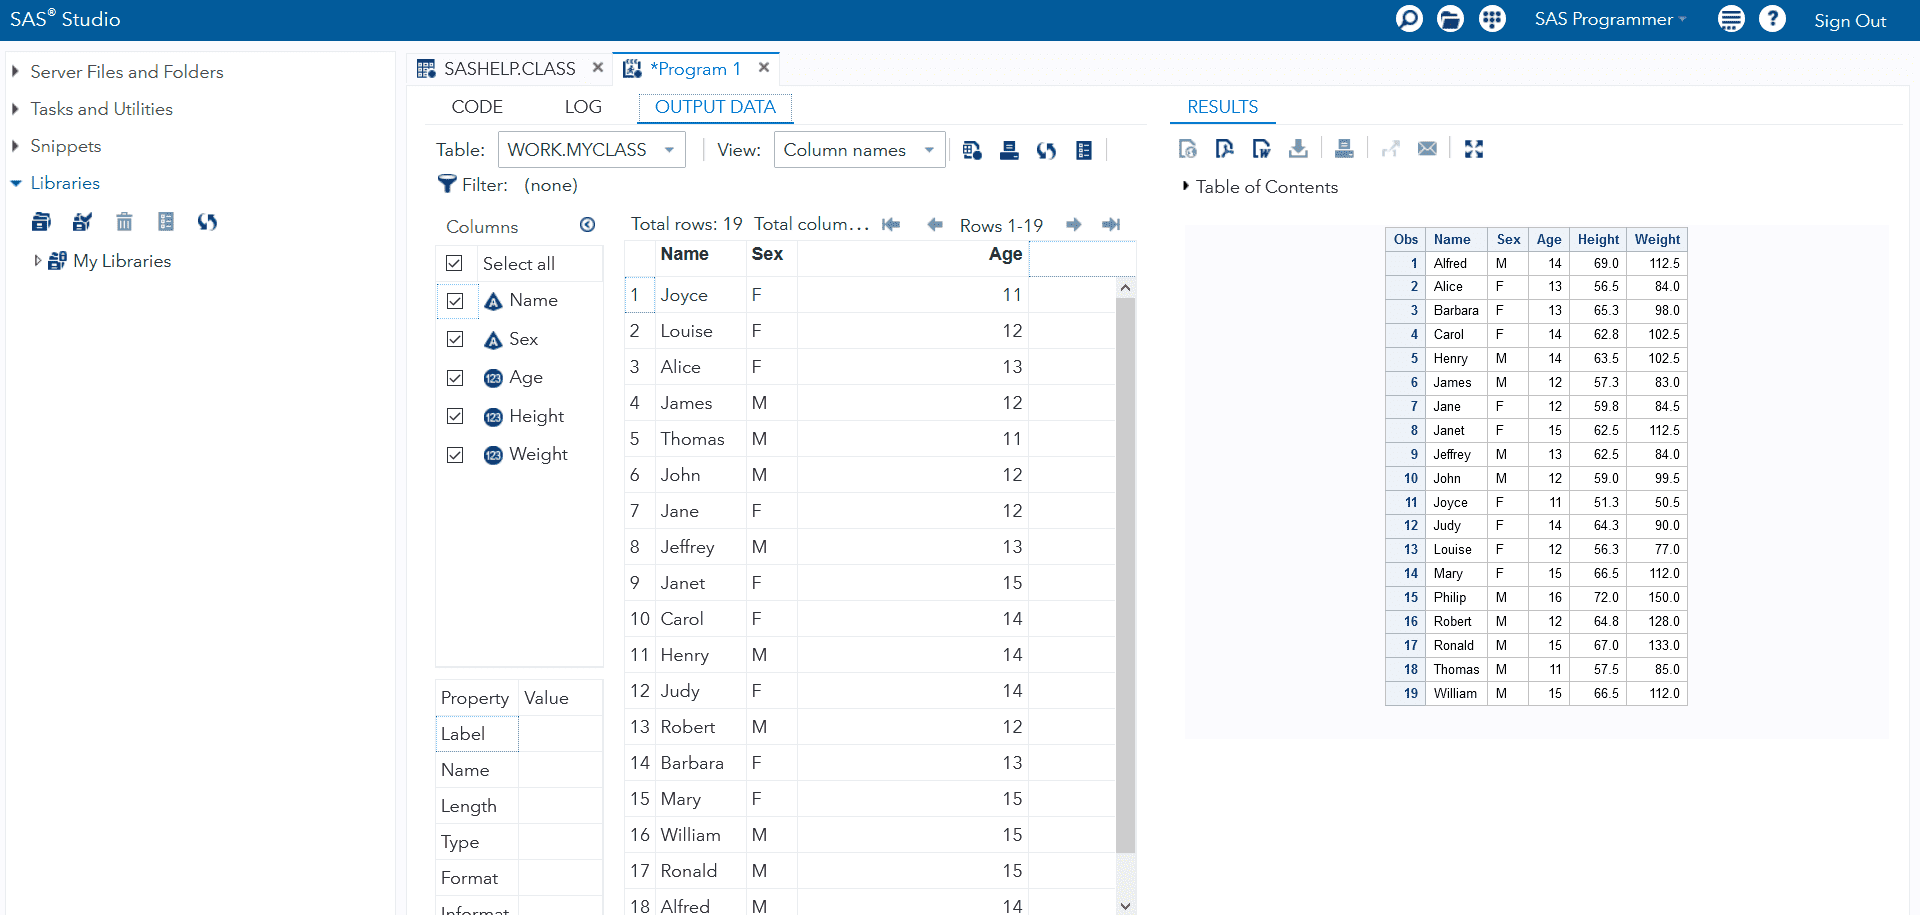This screenshot has width=1920, height=915.
Task: Refresh the output data table
Action: [x=1046, y=150]
